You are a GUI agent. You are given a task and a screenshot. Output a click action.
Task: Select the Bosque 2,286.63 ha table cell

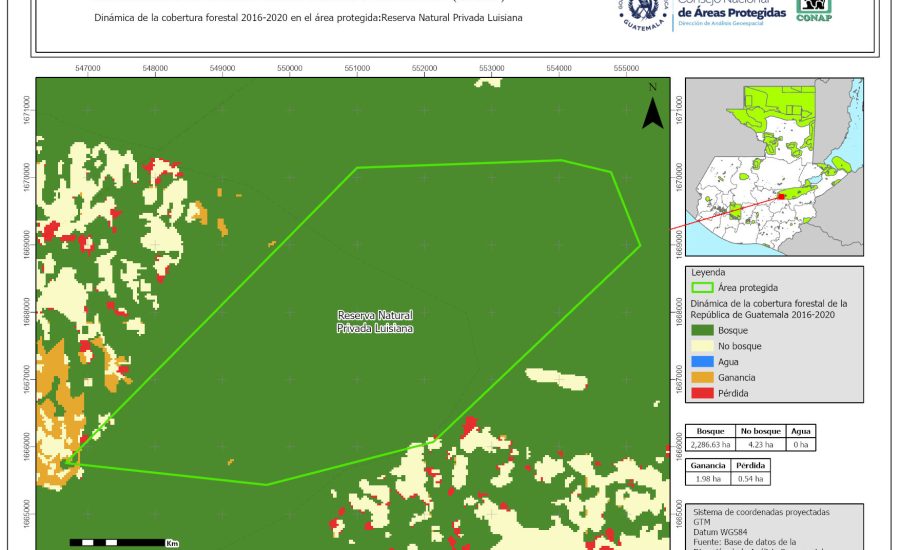click(x=711, y=445)
